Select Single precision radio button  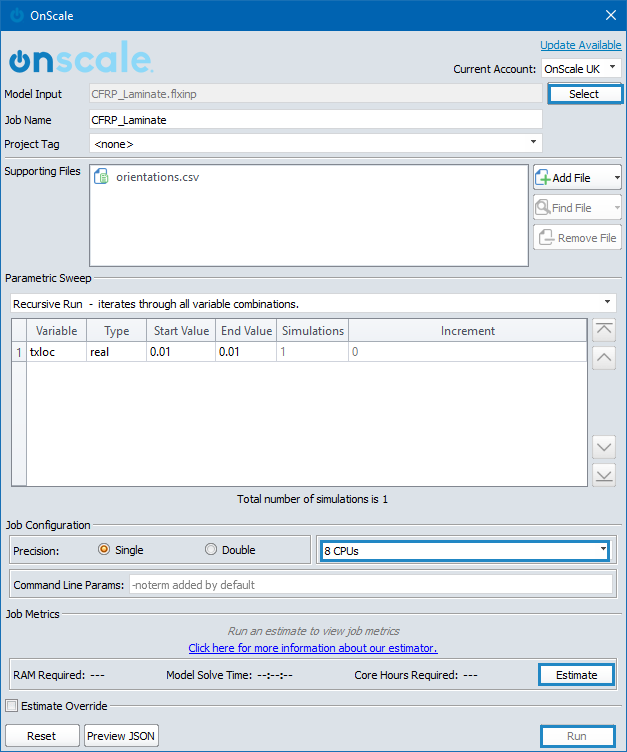[x=104, y=549]
